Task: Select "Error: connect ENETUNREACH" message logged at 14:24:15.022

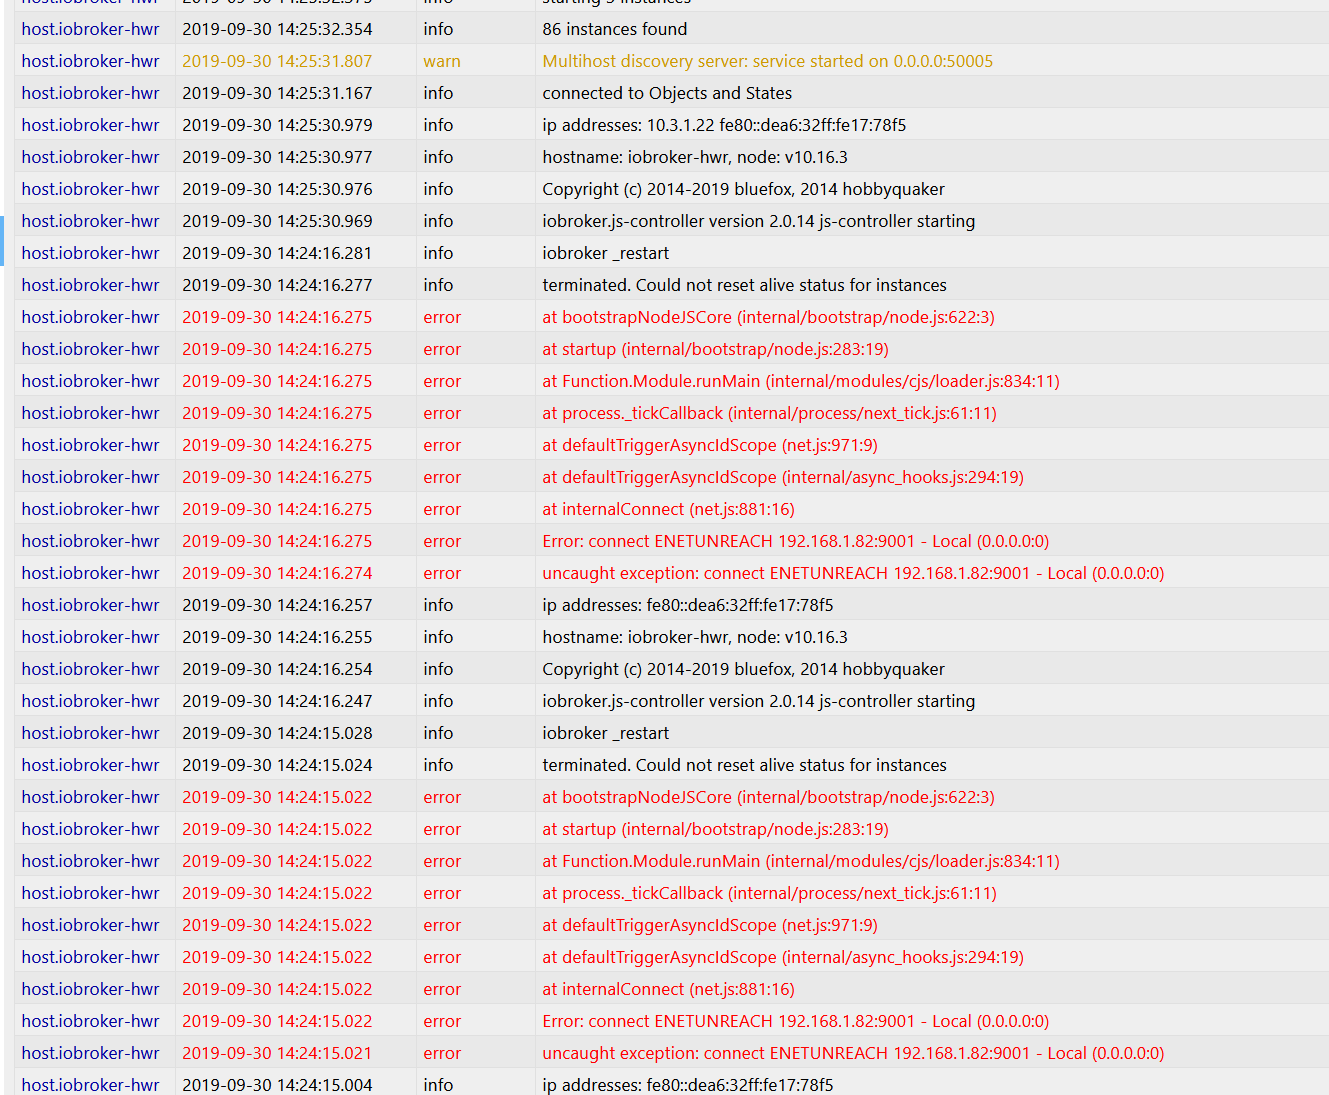Action: 795,1021
